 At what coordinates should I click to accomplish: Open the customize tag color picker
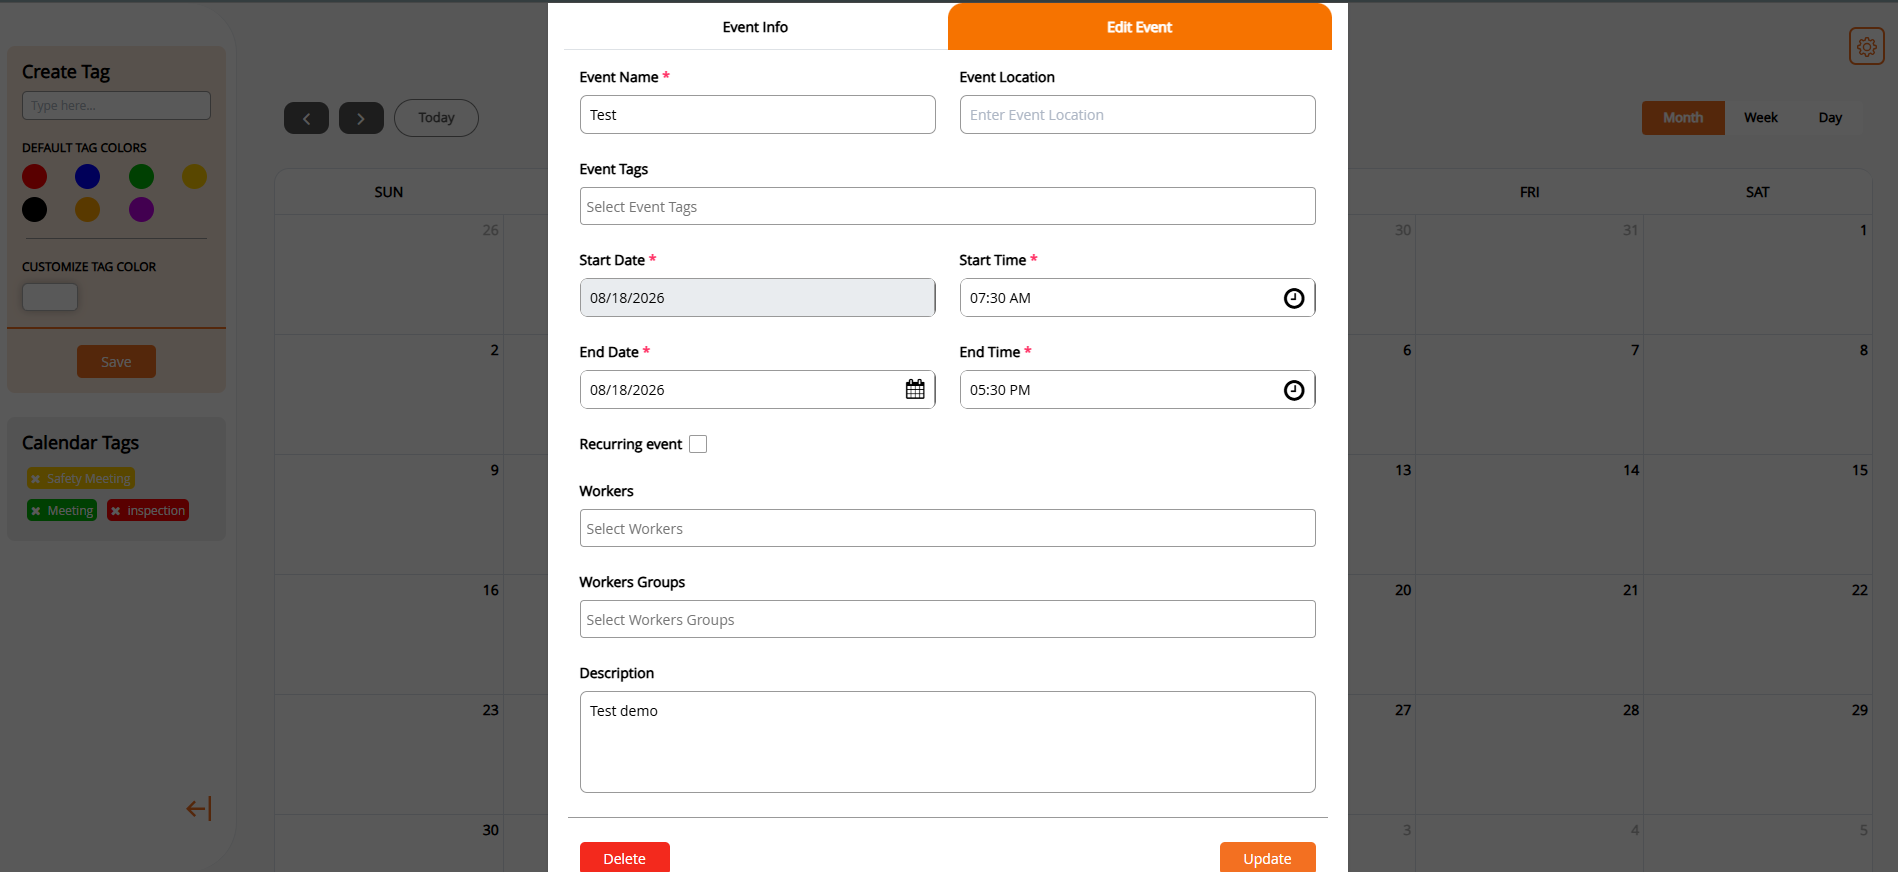click(x=50, y=297)
